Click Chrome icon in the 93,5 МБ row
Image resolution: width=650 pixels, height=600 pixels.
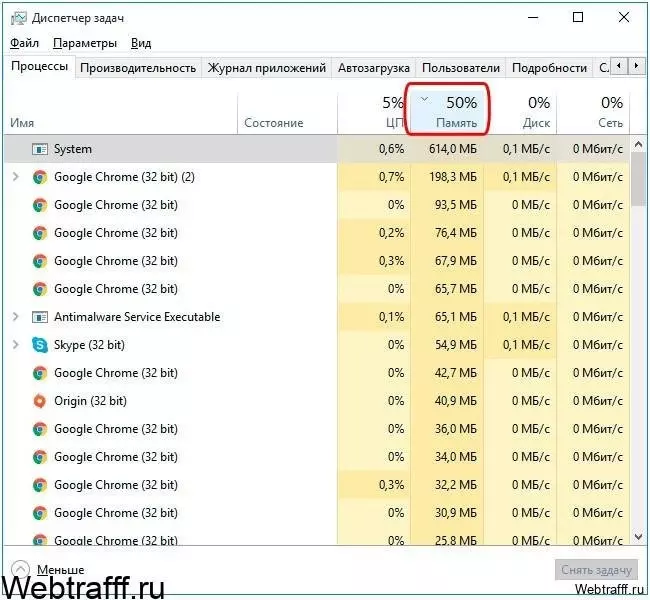coord(40,205)
